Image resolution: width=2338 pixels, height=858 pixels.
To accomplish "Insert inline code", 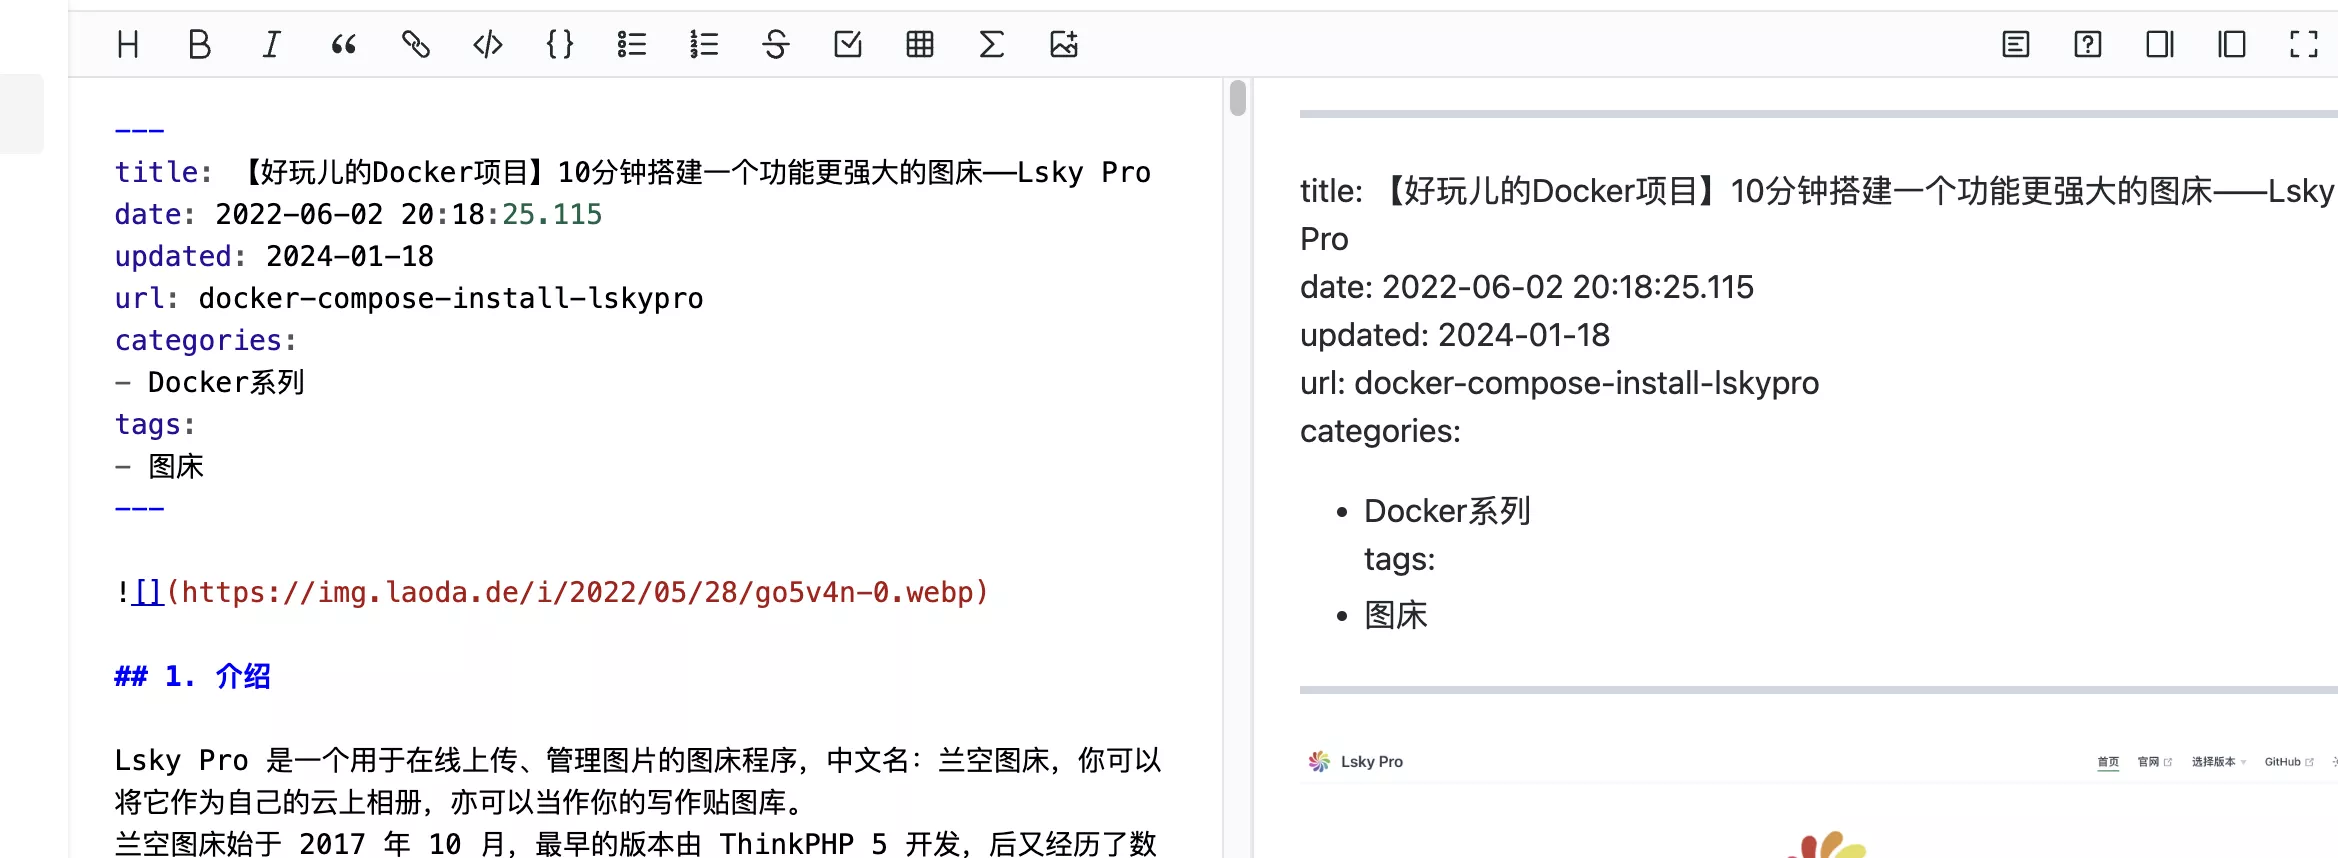I will point(488,44).
